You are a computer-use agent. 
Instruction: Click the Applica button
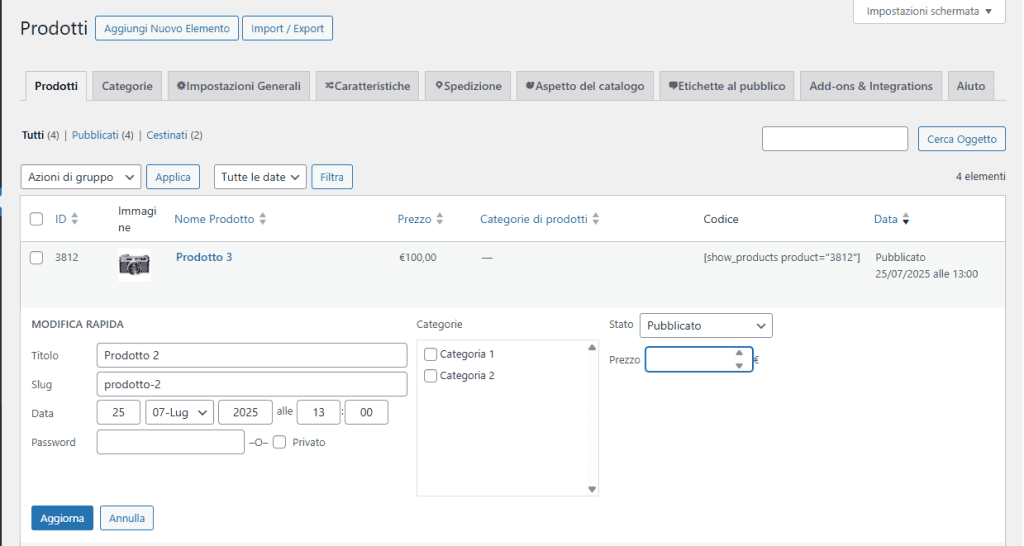coord(172,177)
